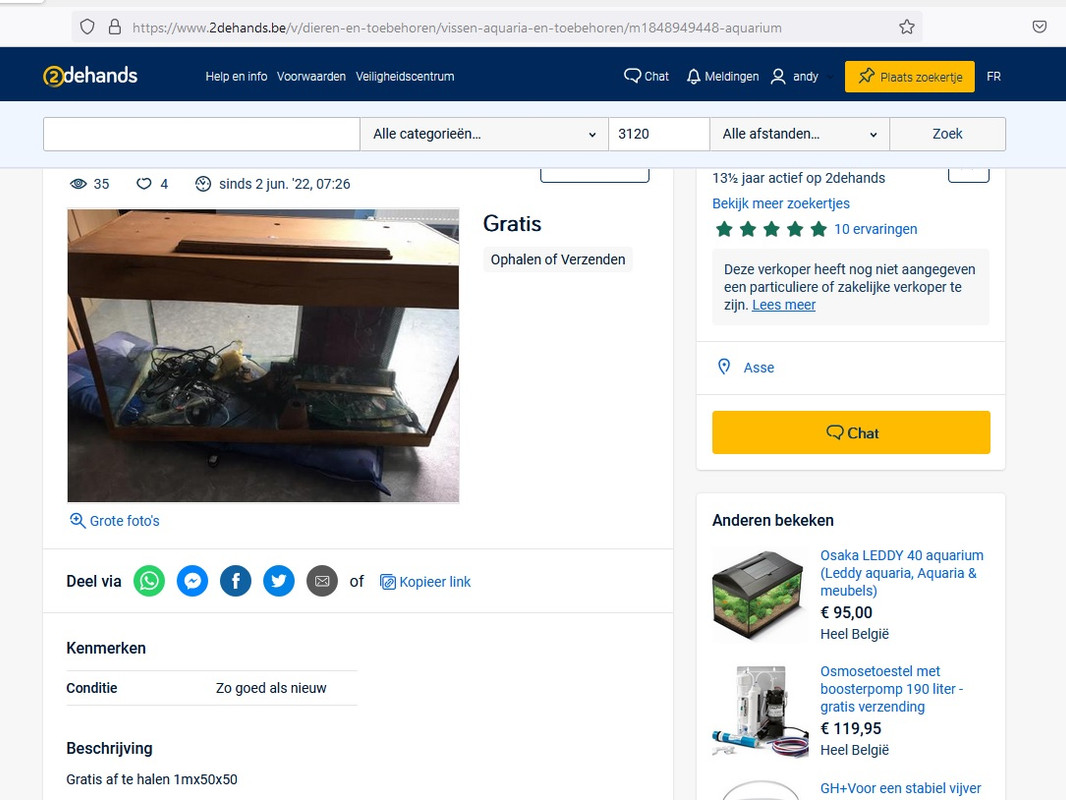Open Help en info page
This screenshot has height=800, width=1066.
click(236, 76)
